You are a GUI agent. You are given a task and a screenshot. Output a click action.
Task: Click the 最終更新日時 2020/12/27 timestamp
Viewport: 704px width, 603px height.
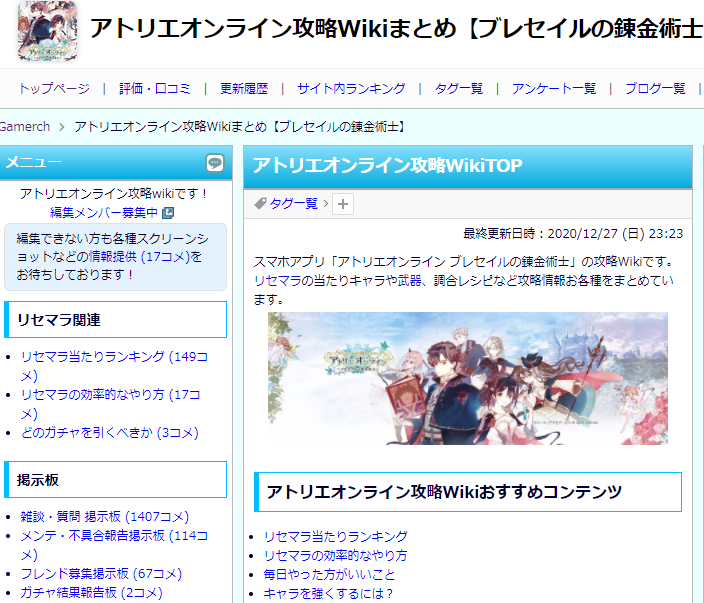point(573,233)
